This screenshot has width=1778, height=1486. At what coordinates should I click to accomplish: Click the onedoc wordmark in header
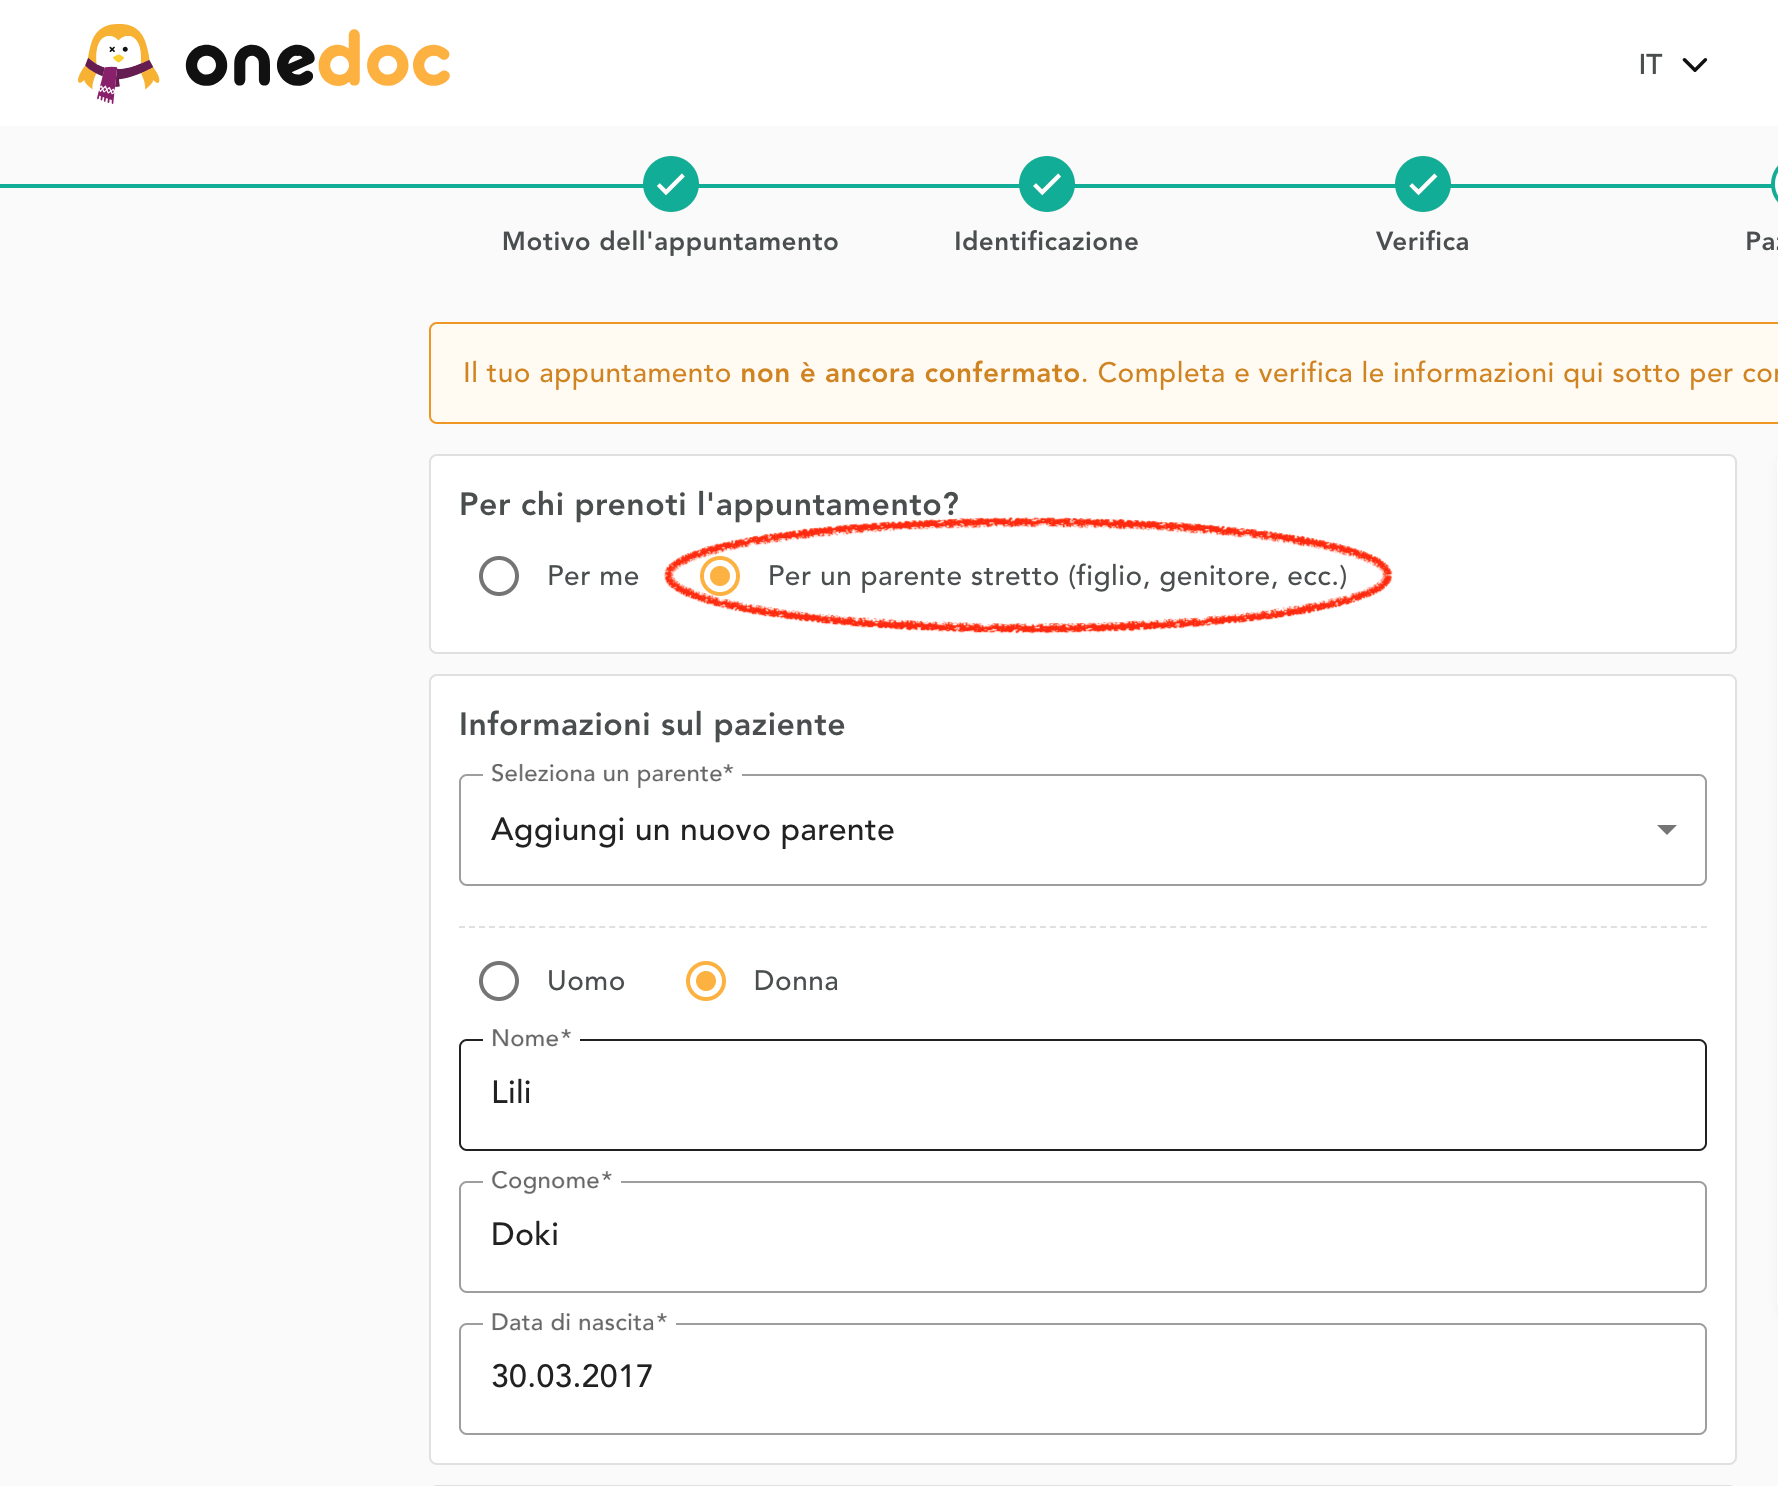318,63
